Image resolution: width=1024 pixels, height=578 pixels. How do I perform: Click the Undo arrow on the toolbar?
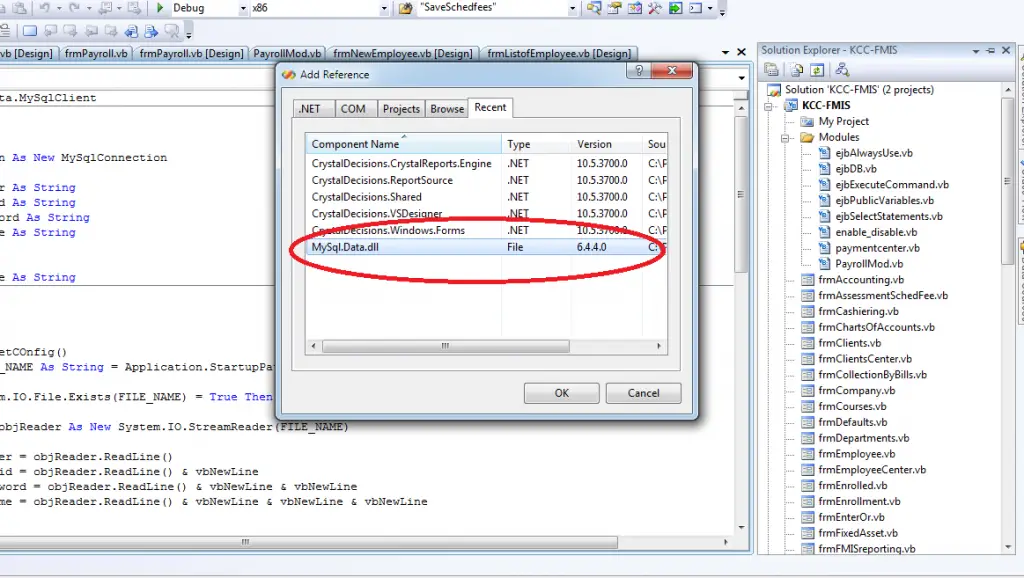pyautogui.click(x=45, y=8)
